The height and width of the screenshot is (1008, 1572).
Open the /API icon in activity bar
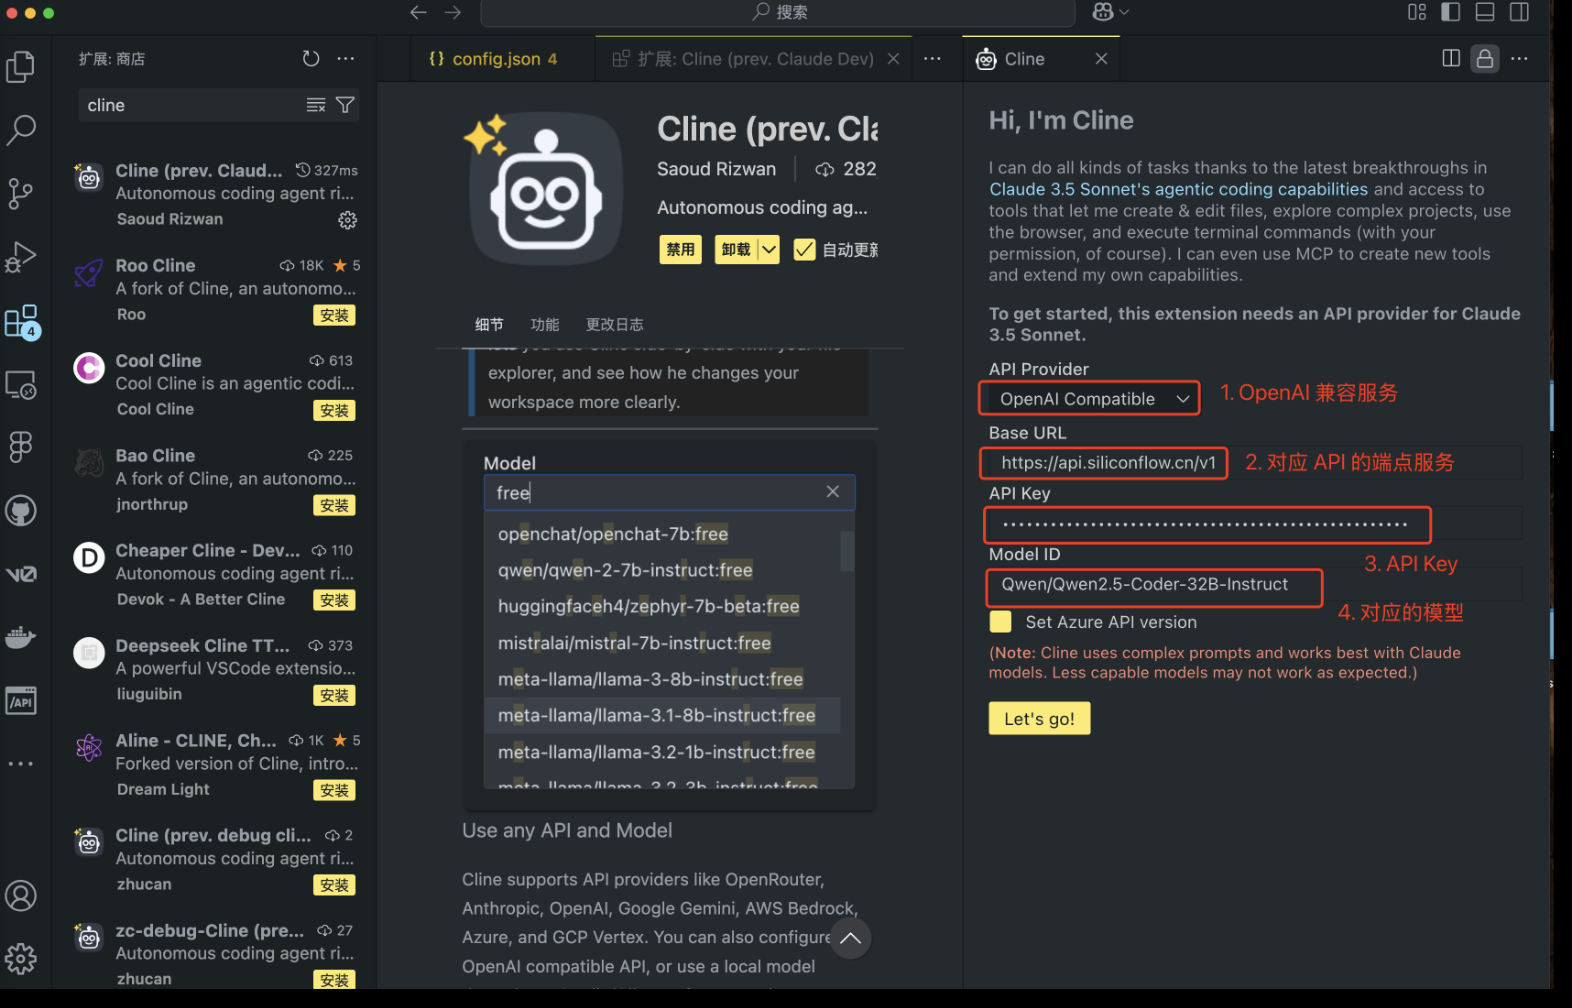coord(21,701)
